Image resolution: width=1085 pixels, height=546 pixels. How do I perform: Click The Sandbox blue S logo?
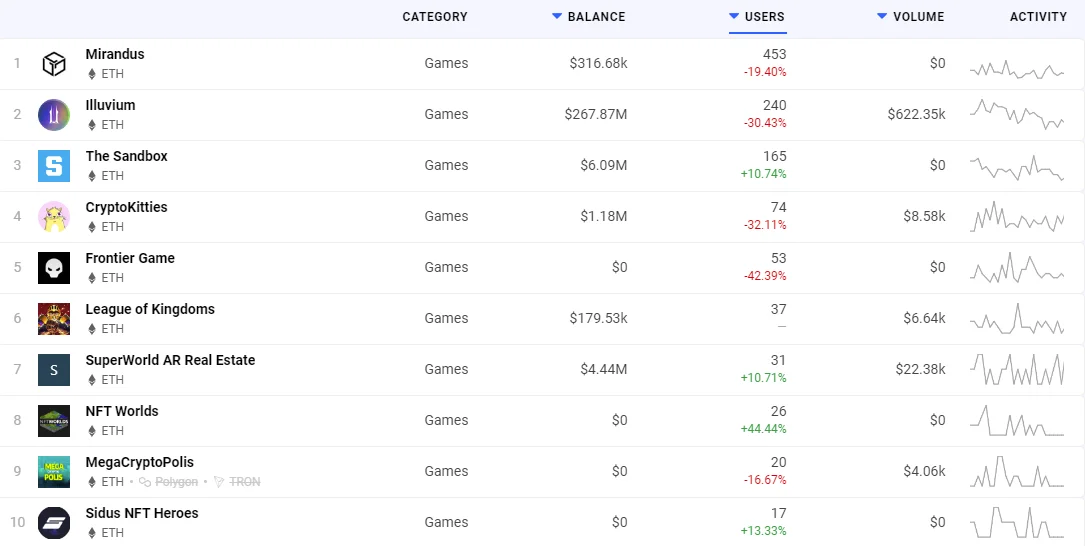54,165
